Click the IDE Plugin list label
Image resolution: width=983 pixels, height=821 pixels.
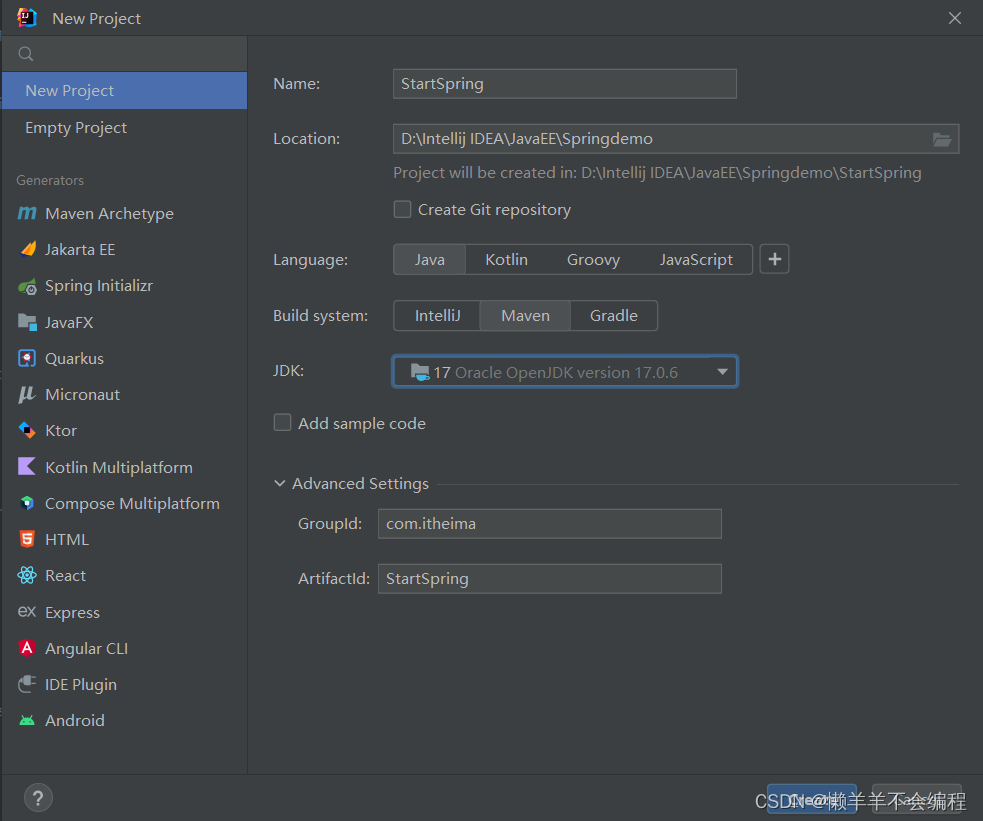coord(81,684)
